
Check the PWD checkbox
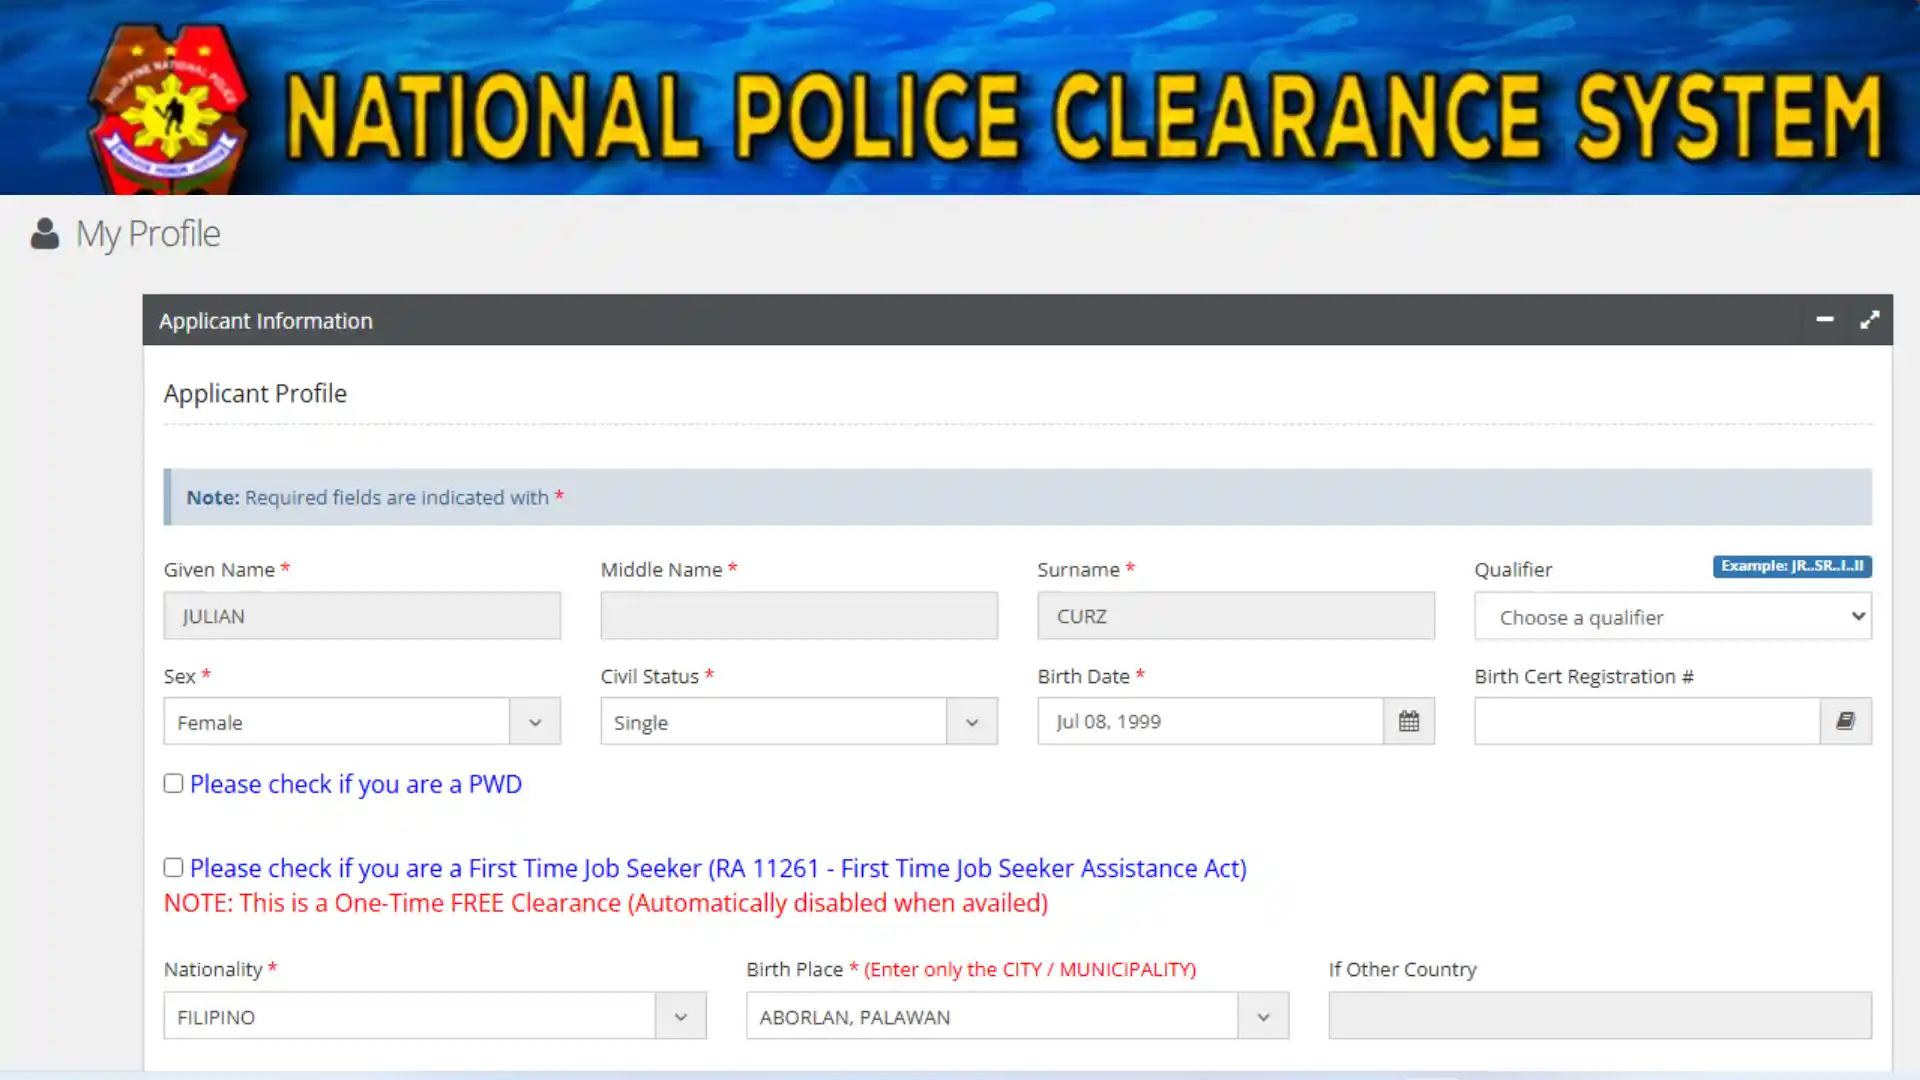[x=172, y=783]
